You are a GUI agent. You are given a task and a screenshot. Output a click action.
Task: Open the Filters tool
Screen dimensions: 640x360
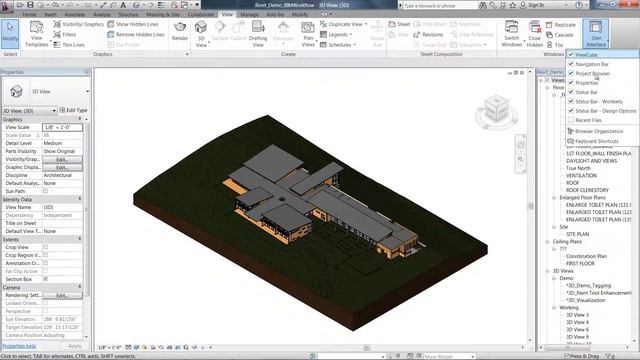(x=64, y=35)
